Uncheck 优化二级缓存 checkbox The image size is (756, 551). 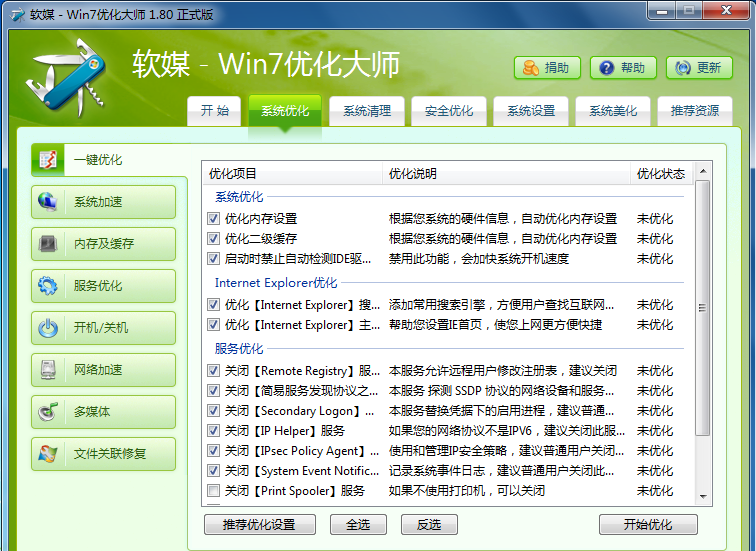[213, 239]
